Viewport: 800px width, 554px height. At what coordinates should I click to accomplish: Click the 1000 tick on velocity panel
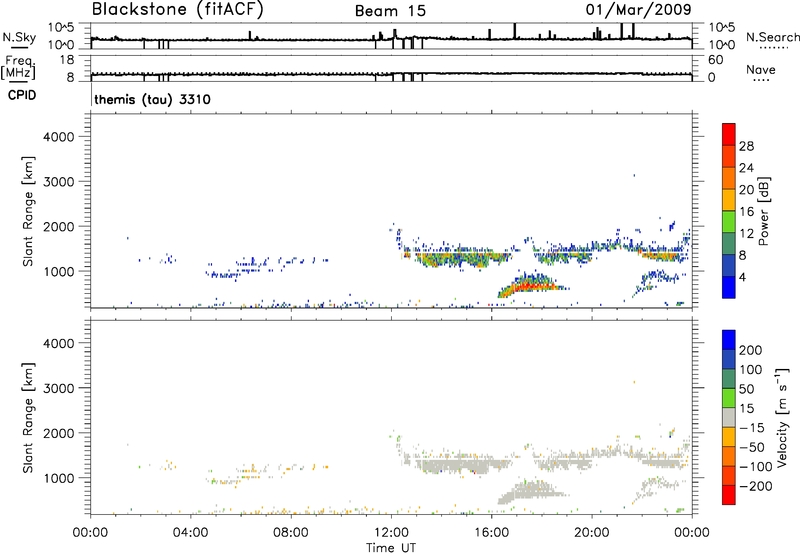coord(58,478)
